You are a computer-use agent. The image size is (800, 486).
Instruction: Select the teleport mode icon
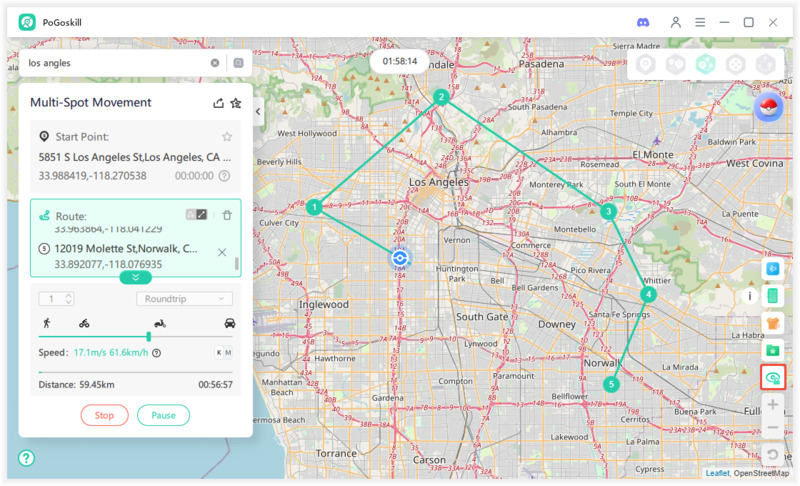[x=646, y=64]
